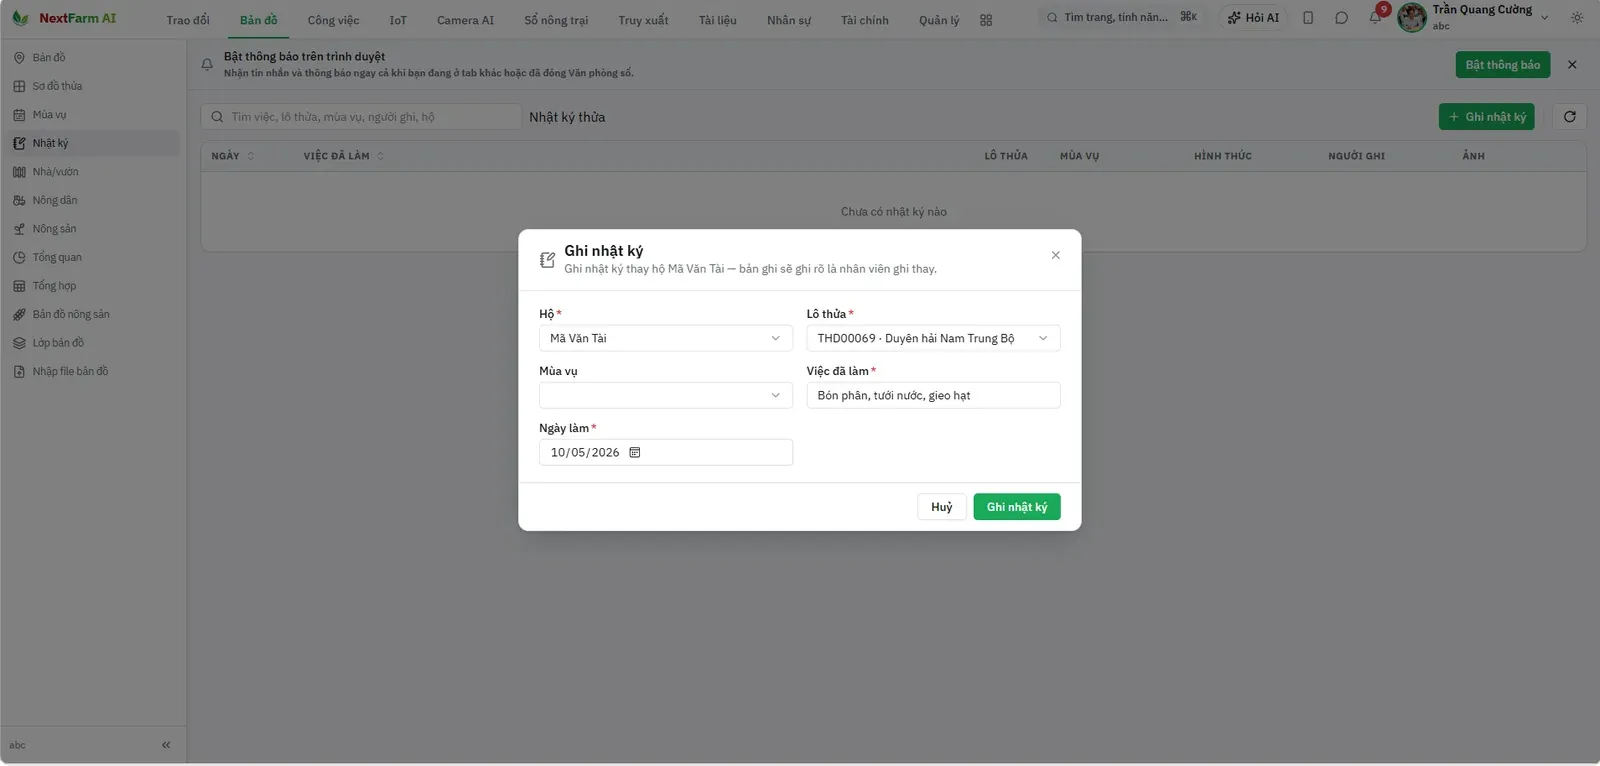1600x766 pixels.
Task: Expand the Trần Quang Cường account menu chevron
Action: pyautogui.click(x=1544, y=18)
